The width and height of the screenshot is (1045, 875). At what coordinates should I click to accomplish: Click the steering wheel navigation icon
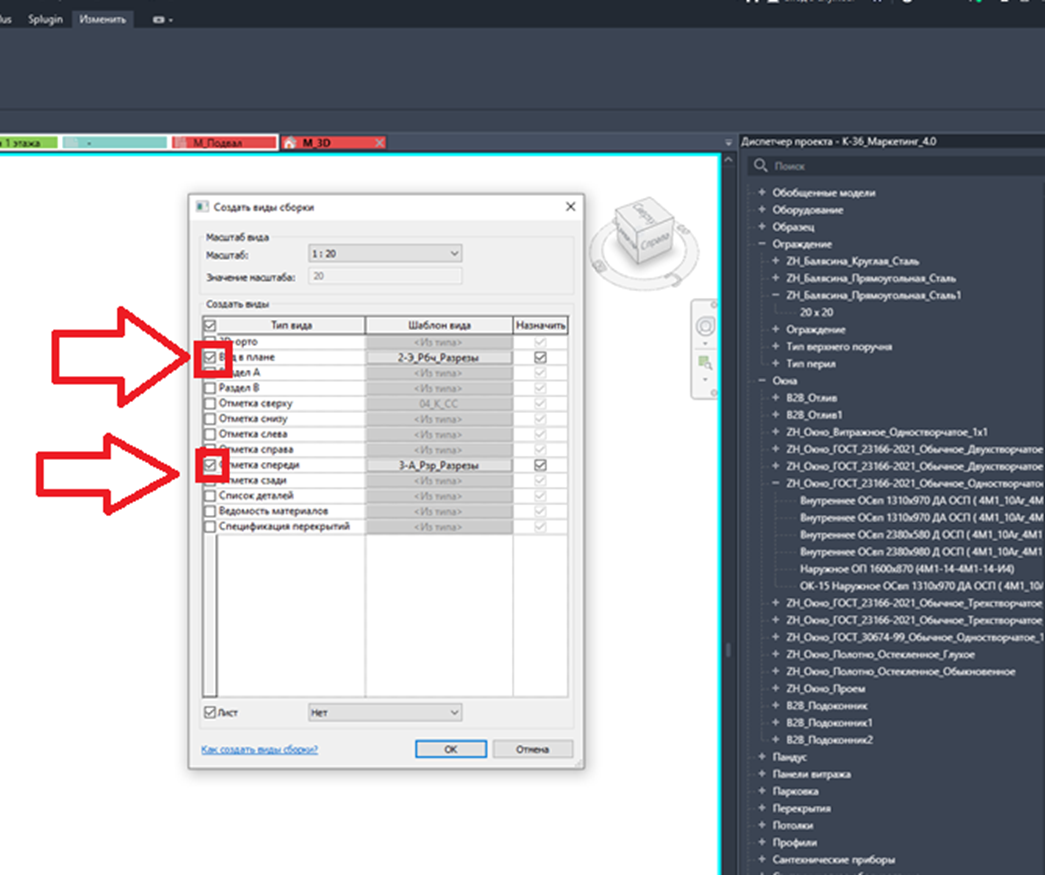(x=704, y=326)
